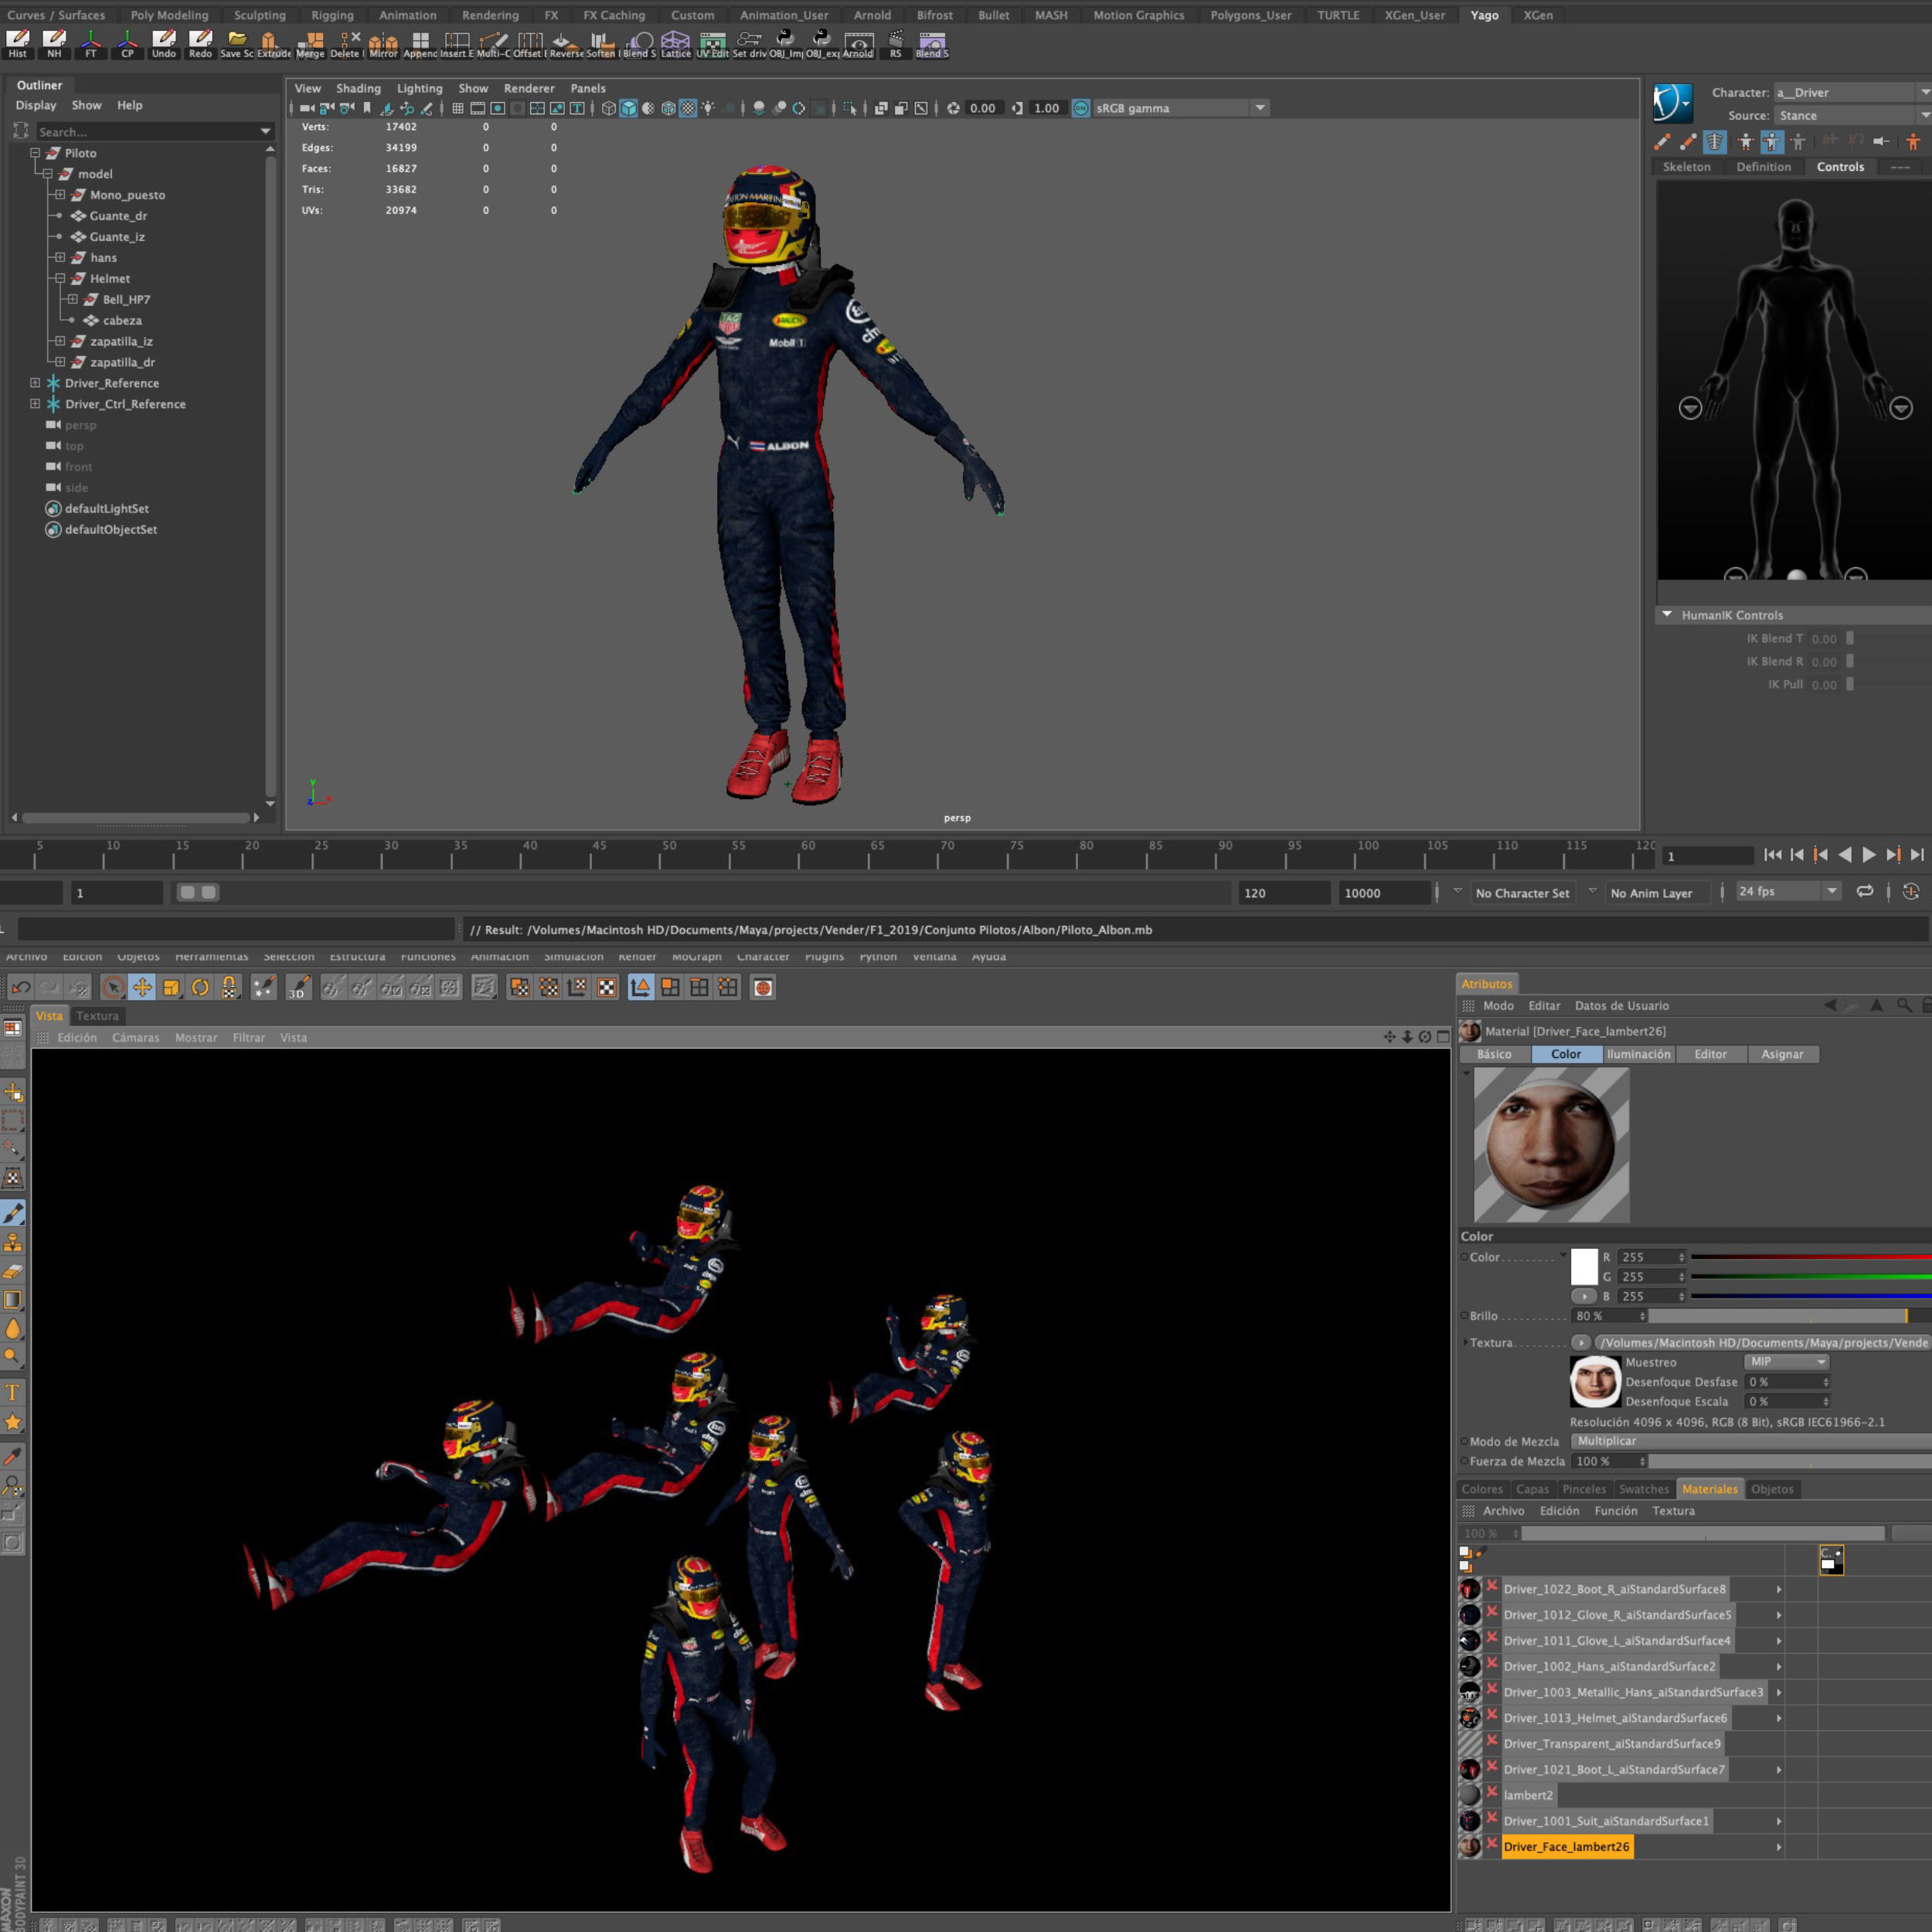Click the Asignar tab button
The height and width of the screenshot is (1932, 1932).
tap(1782, 1054)
